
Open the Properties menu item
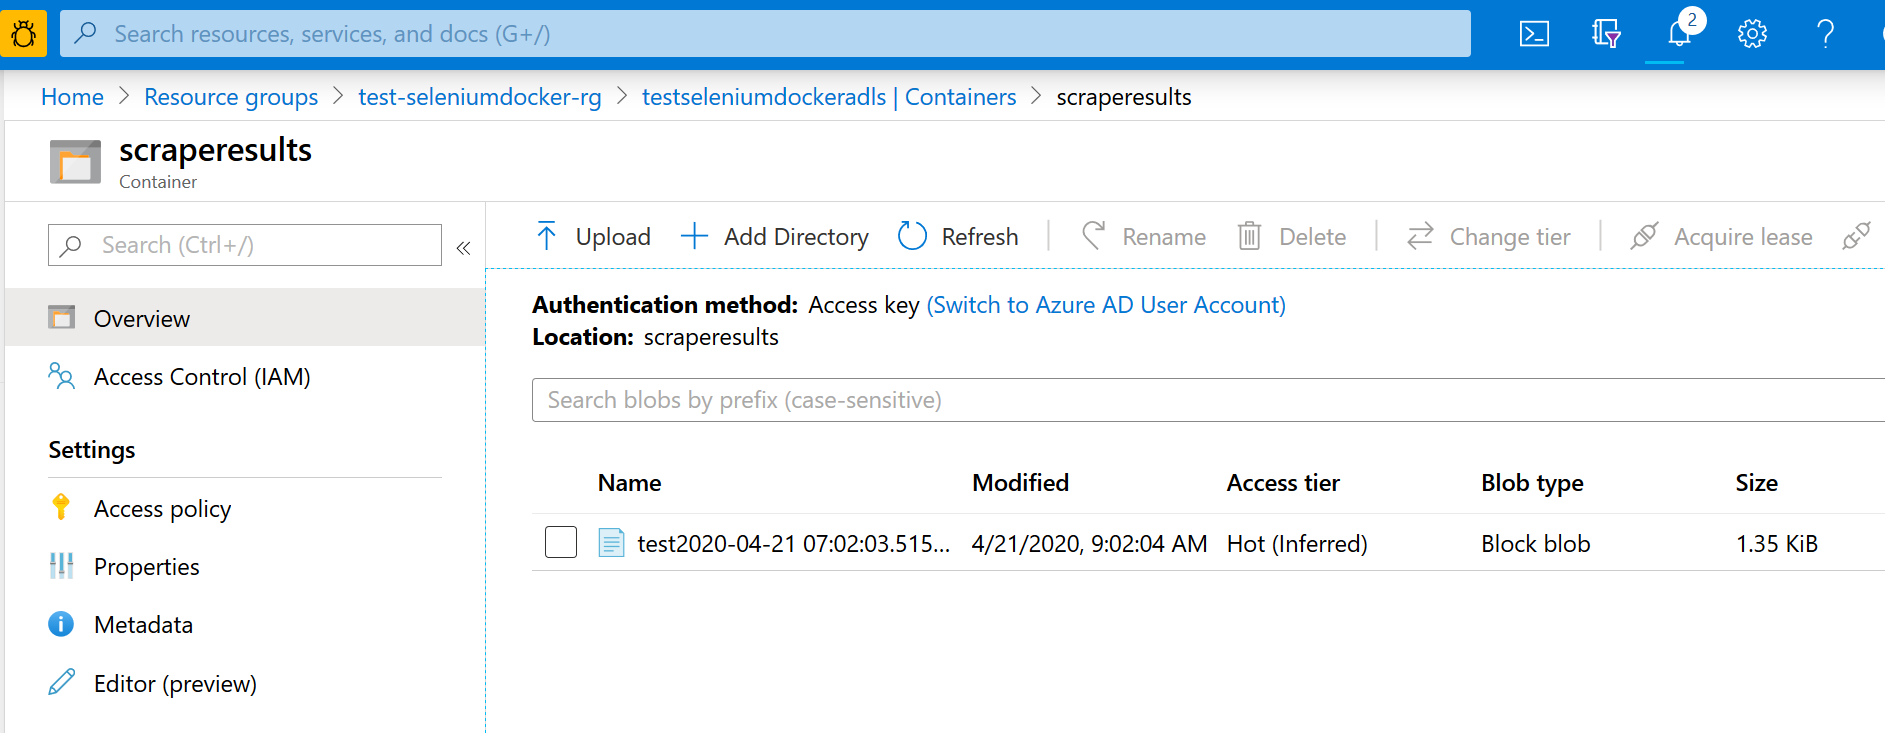click(x=146, y=567)
